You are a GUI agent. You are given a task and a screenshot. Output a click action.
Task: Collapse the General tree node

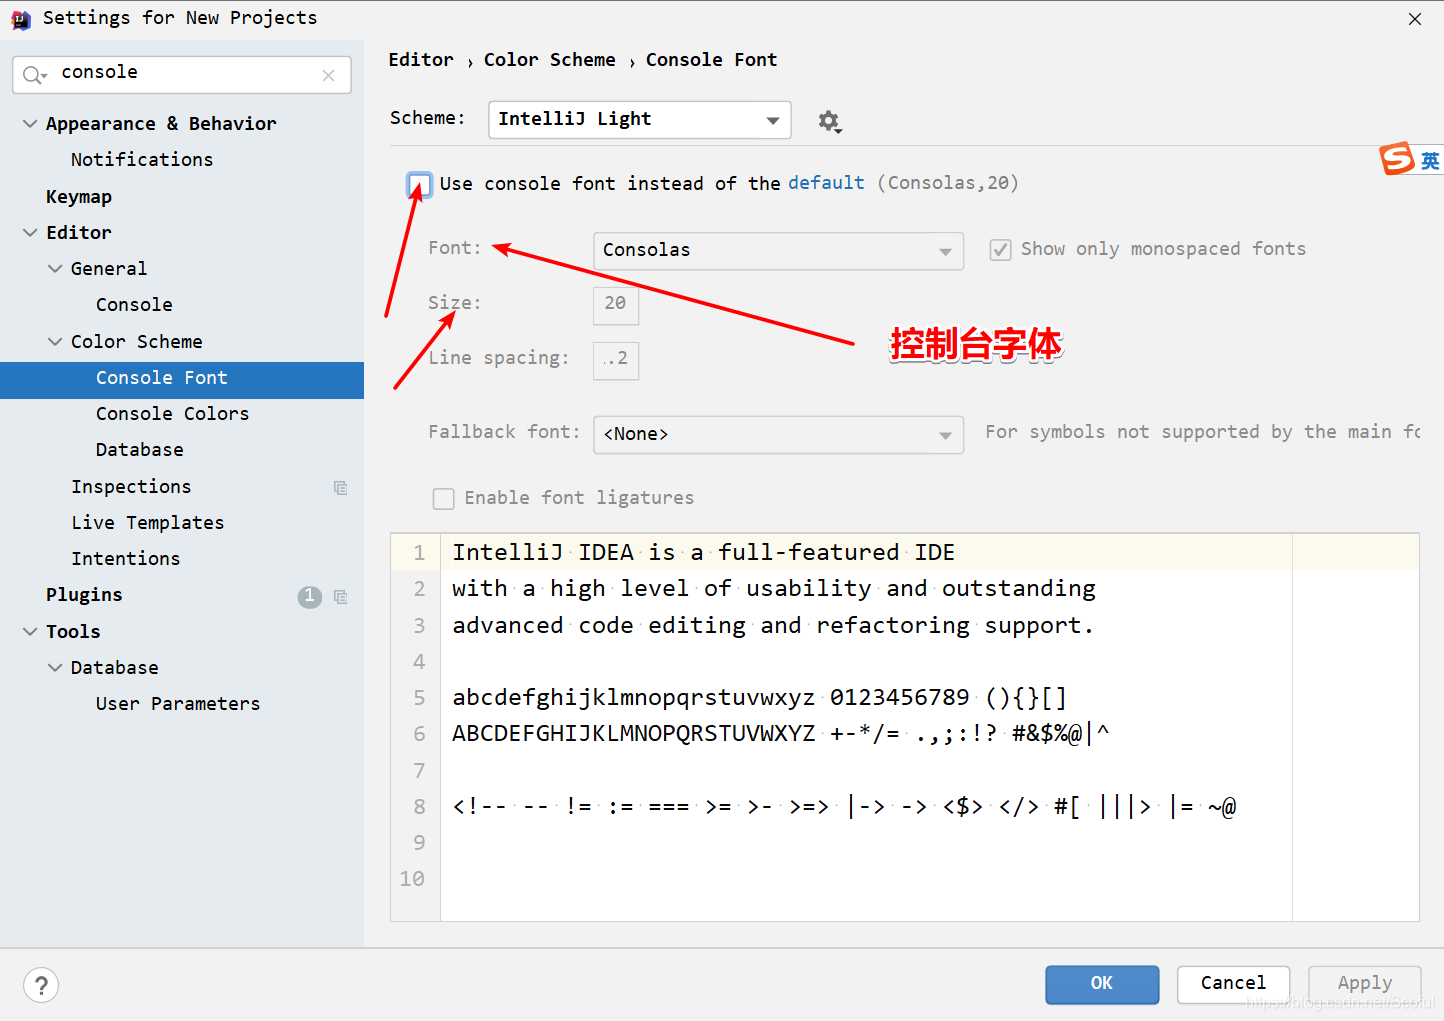55,269
